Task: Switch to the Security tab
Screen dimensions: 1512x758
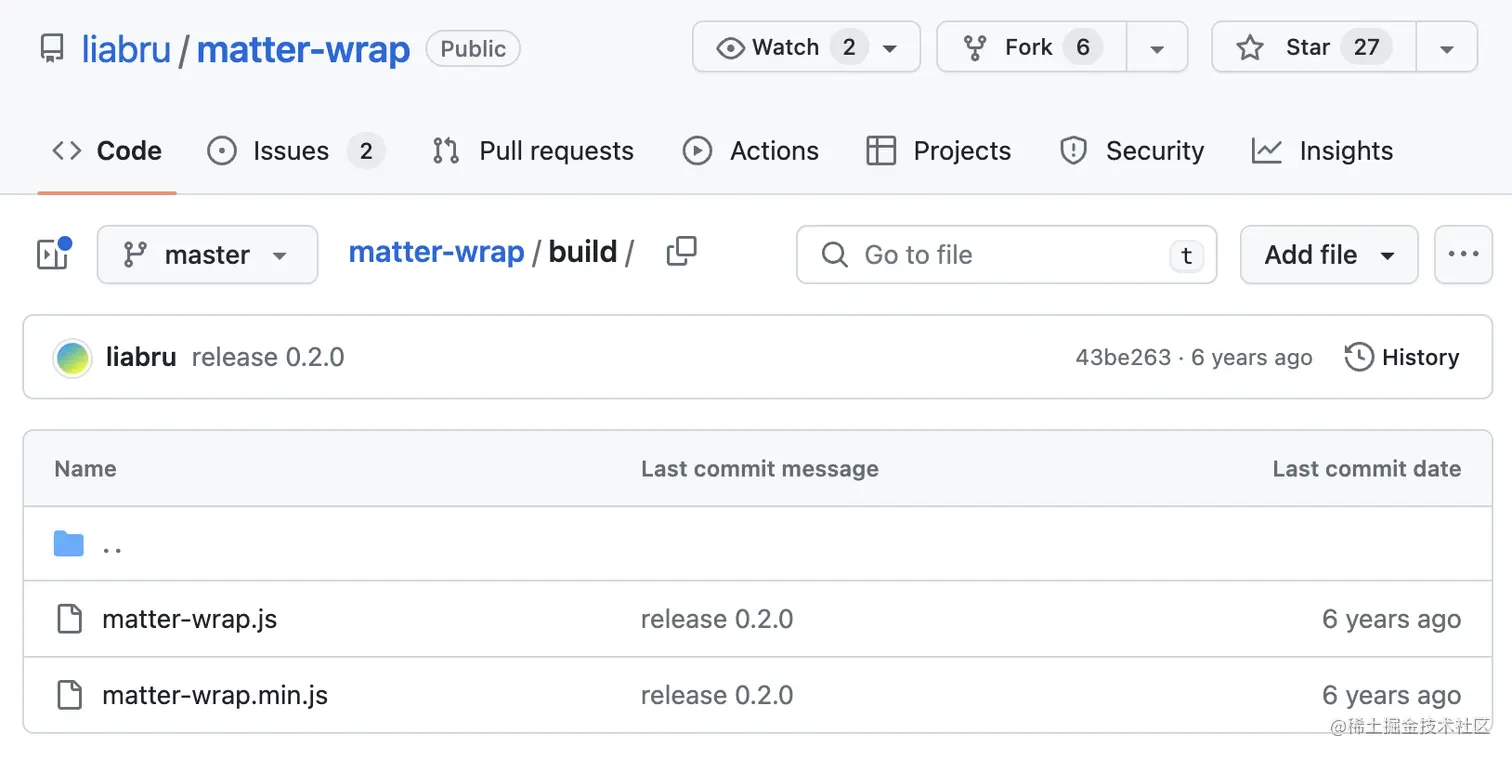Action: click(x=1131, y=151)
